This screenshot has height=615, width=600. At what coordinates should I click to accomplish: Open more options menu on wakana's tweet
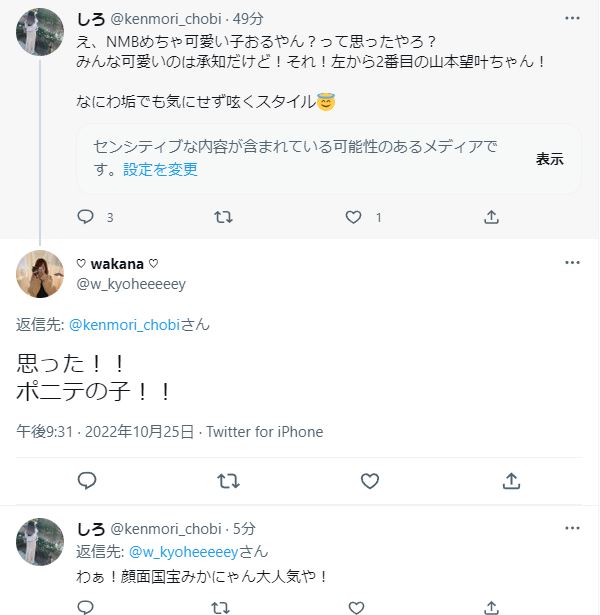[x=572, y=262]
